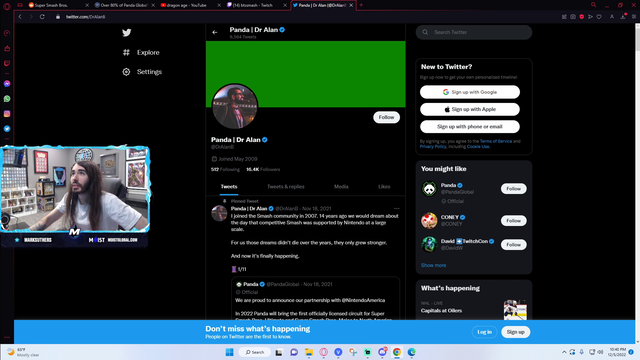Viewport: 640px width, 360px height.
Task: Open Messenger in the Opera sidebar
Action: pos(7,84)
